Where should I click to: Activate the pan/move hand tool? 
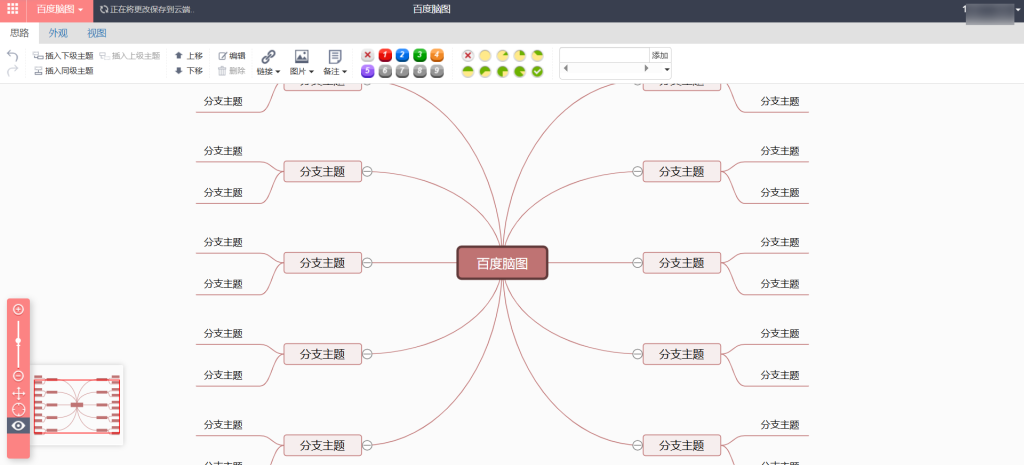[18, 393]
